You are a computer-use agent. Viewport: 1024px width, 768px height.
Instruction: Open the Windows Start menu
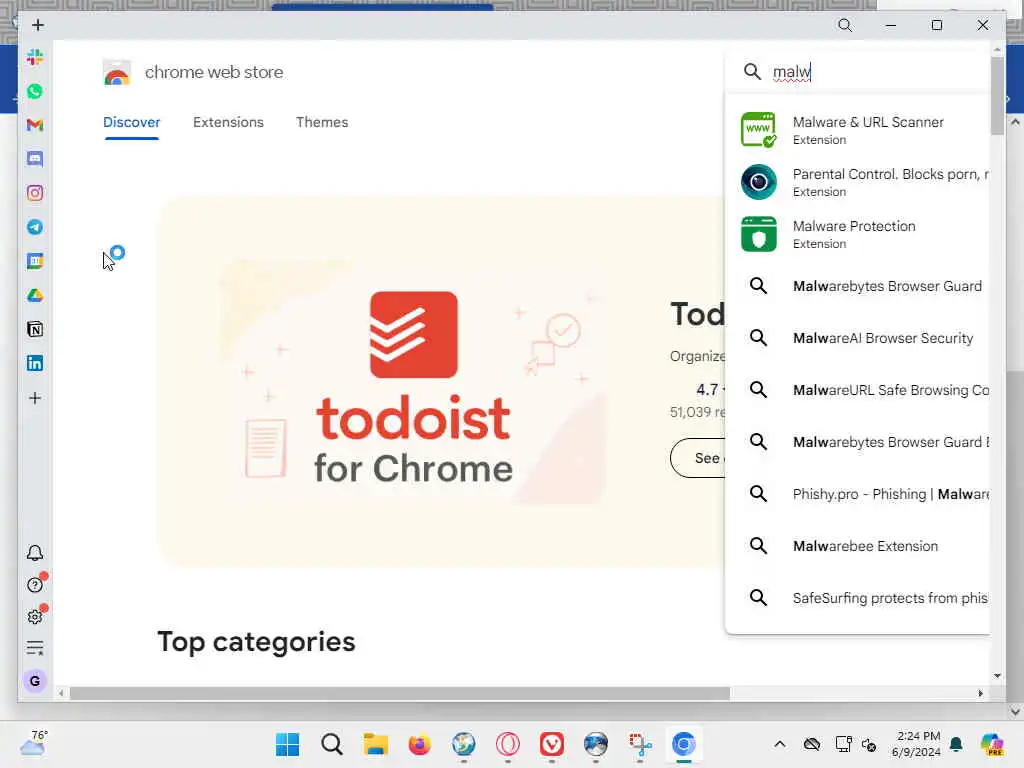tap(287, 744)
